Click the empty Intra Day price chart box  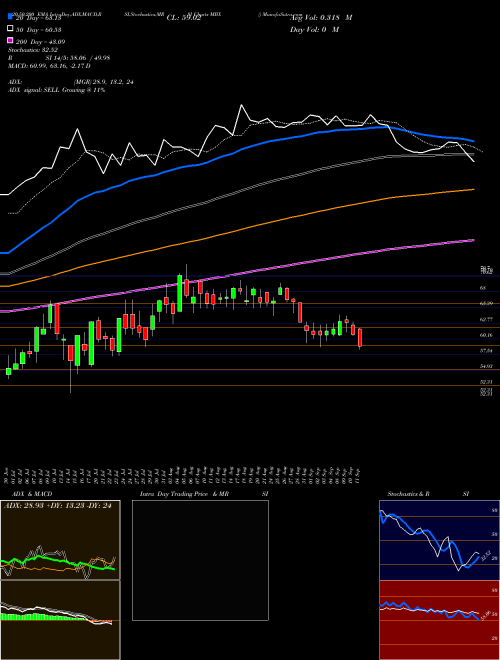(x=200, y=560)
